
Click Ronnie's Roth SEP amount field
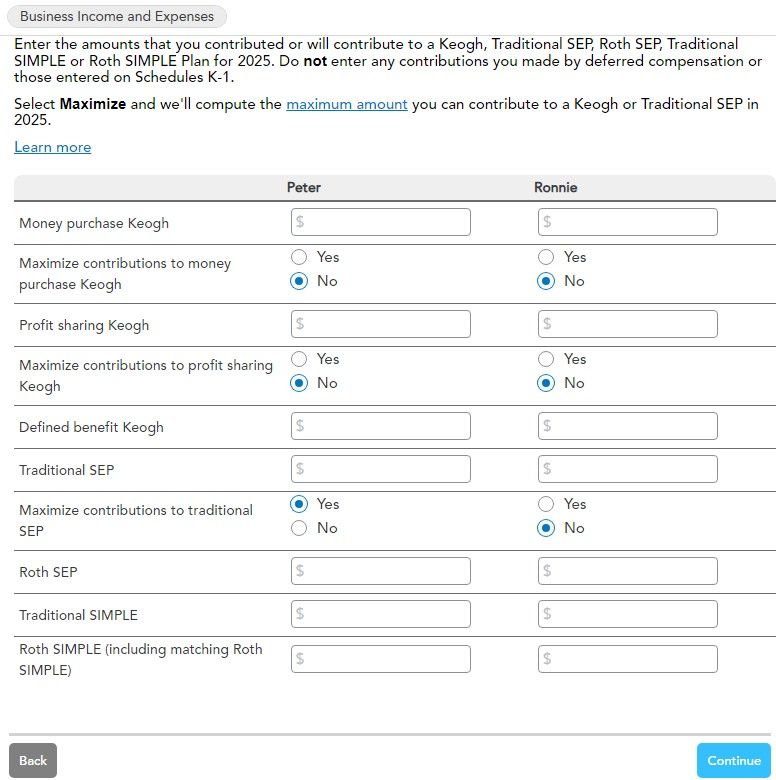pos(627,571)
